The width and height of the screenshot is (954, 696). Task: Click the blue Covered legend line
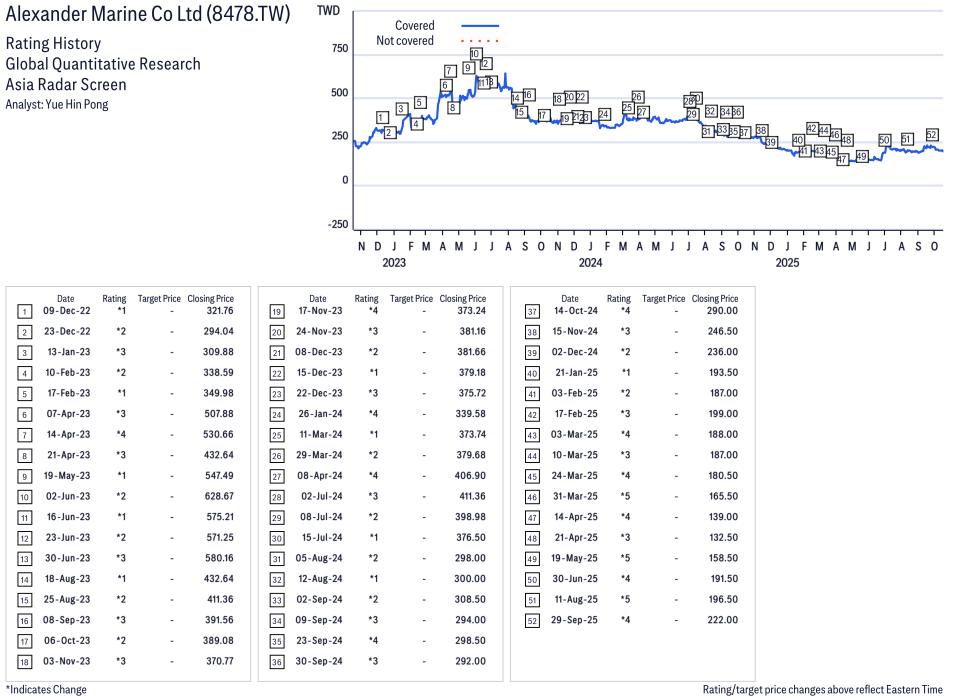point(479,25)
